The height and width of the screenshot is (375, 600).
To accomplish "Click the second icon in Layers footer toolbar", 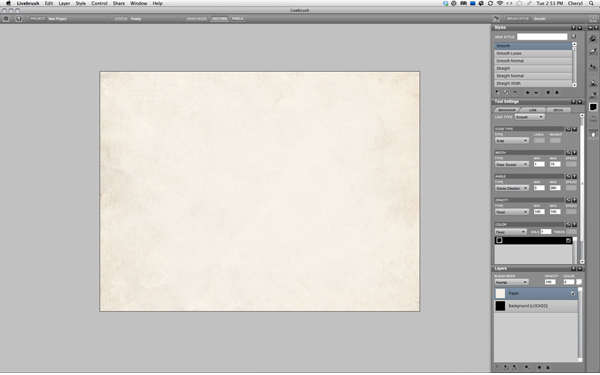I will click(506, 367).
